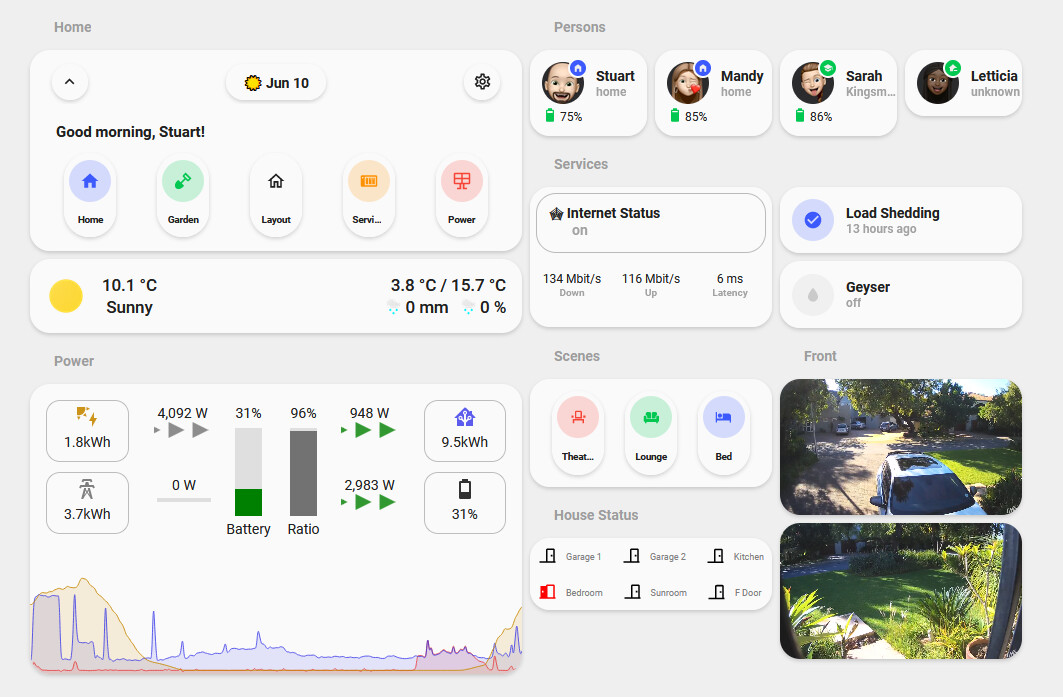The height and width of the screenshot is (697, 1063).
Task: Activate the Bed scene icon
Action: (x=724, y=417)
